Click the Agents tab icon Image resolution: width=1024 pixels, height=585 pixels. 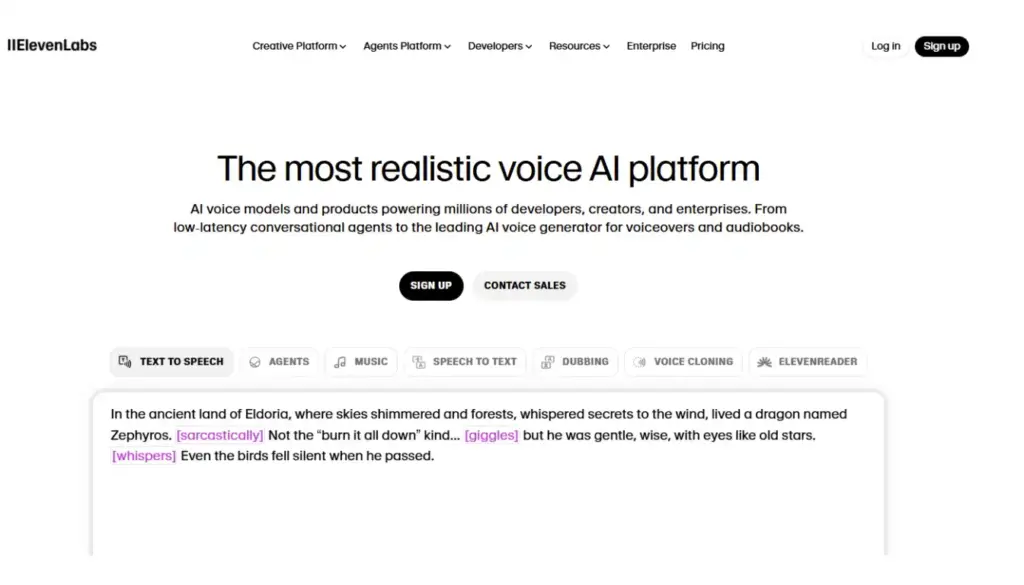(x=255, y=362)
